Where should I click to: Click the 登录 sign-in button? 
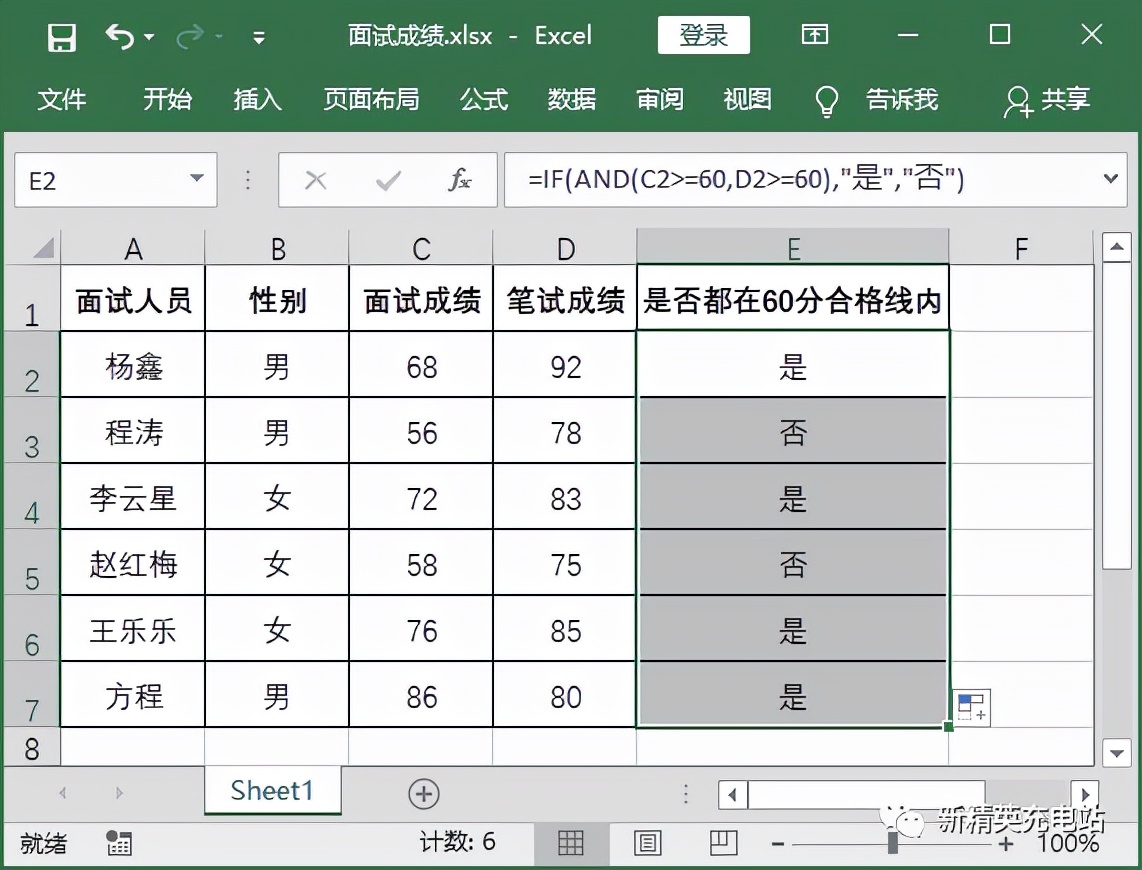pos(703,34)
